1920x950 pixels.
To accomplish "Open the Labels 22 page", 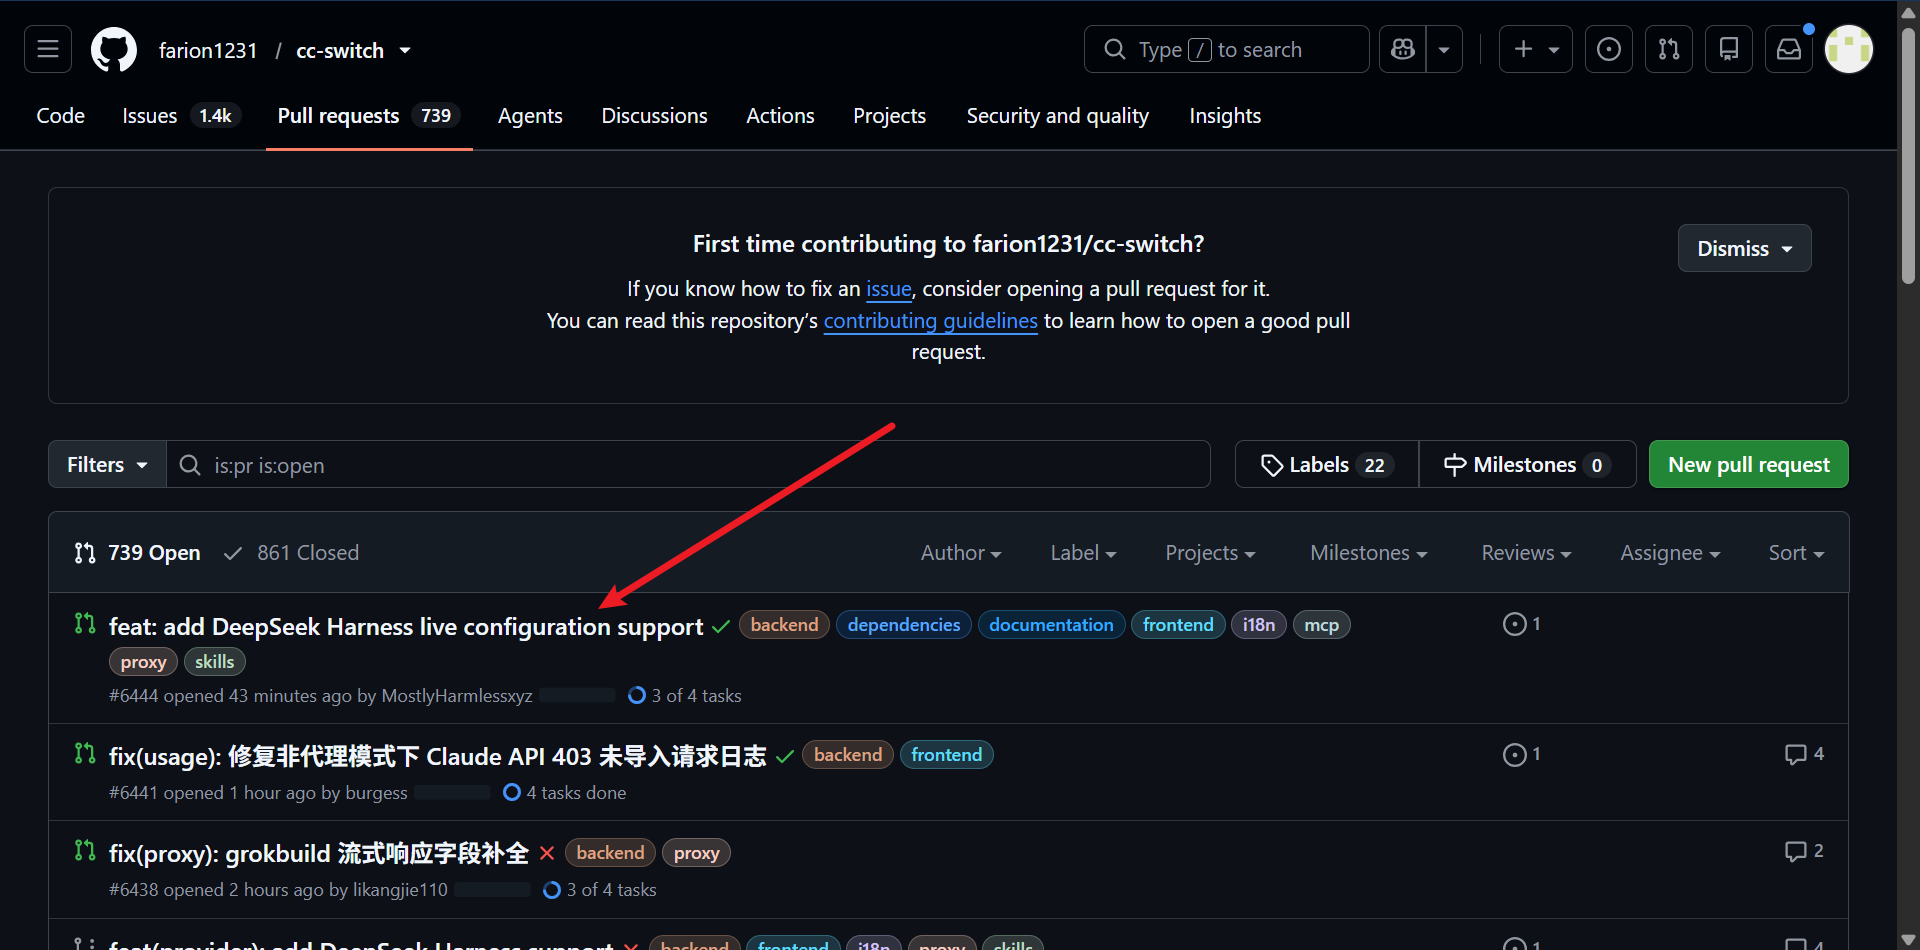I will tap(1326, 464).
